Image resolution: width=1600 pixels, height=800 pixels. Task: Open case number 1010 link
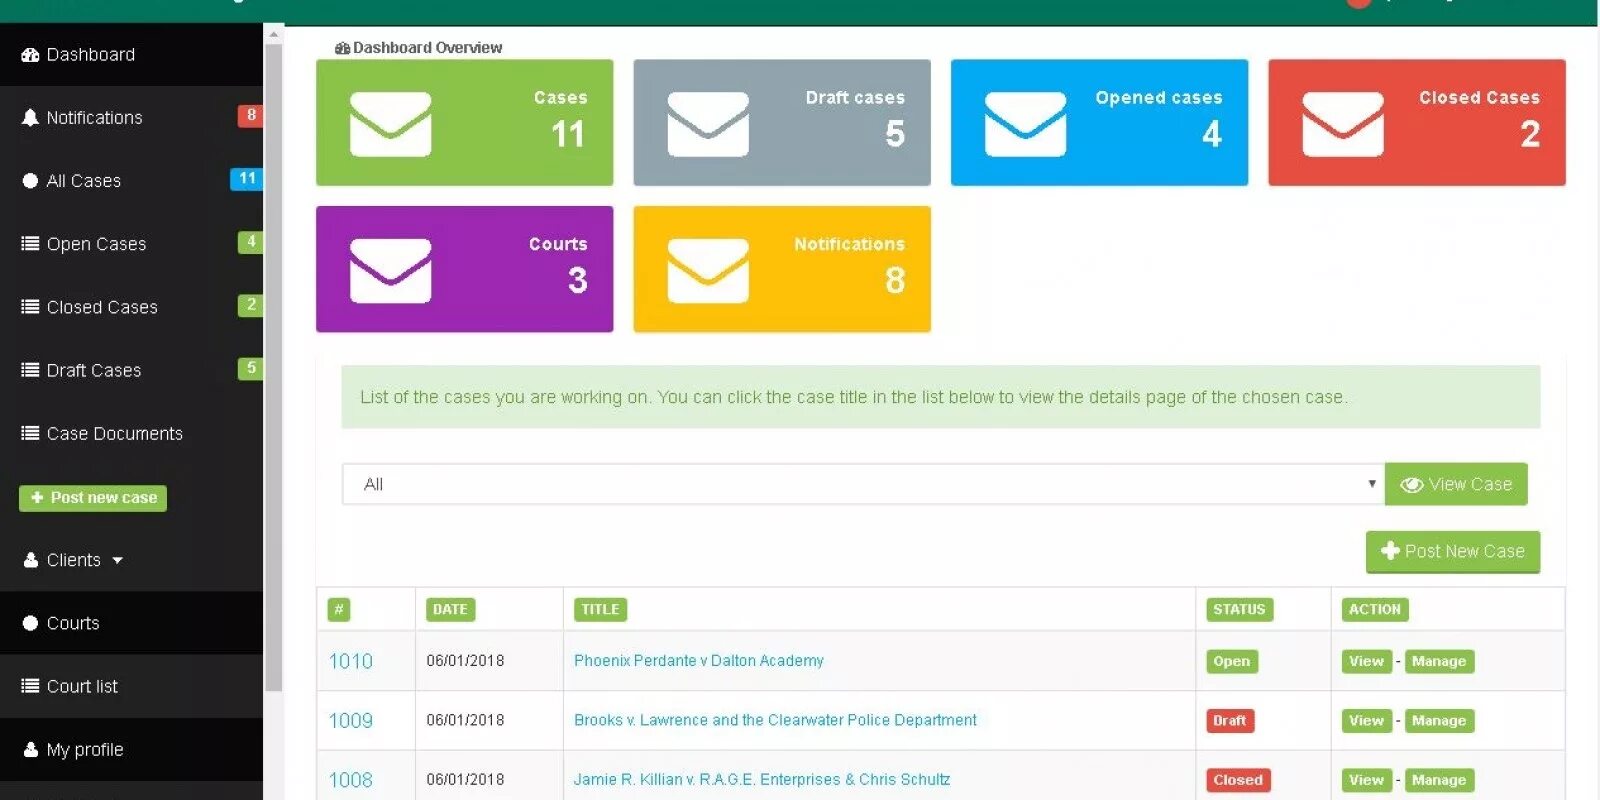click(x=350, y=661)
